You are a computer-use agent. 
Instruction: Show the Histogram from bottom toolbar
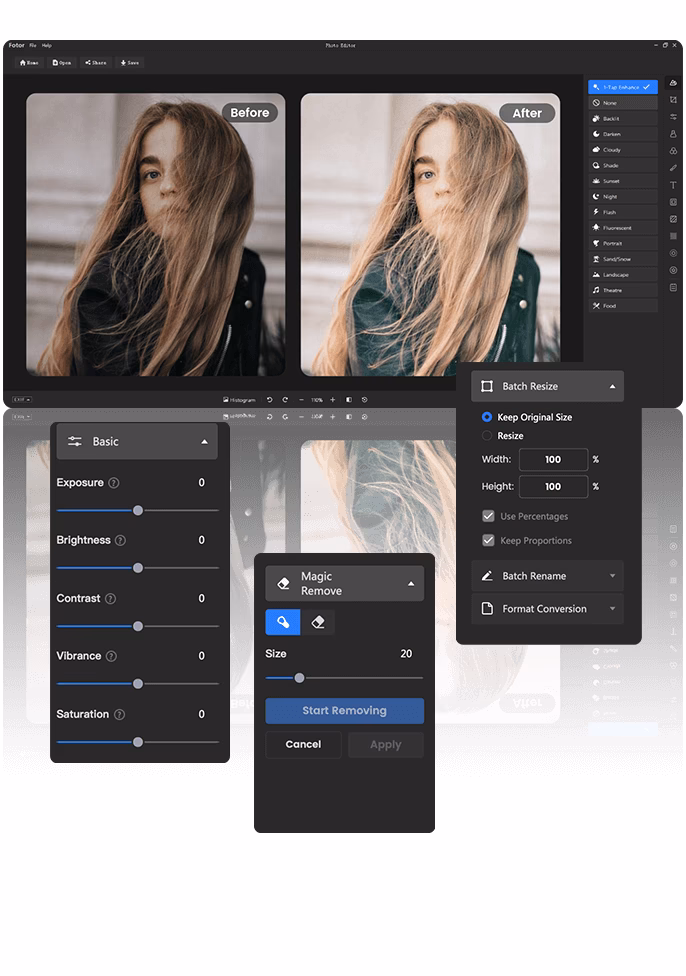[x=240, y=400]
